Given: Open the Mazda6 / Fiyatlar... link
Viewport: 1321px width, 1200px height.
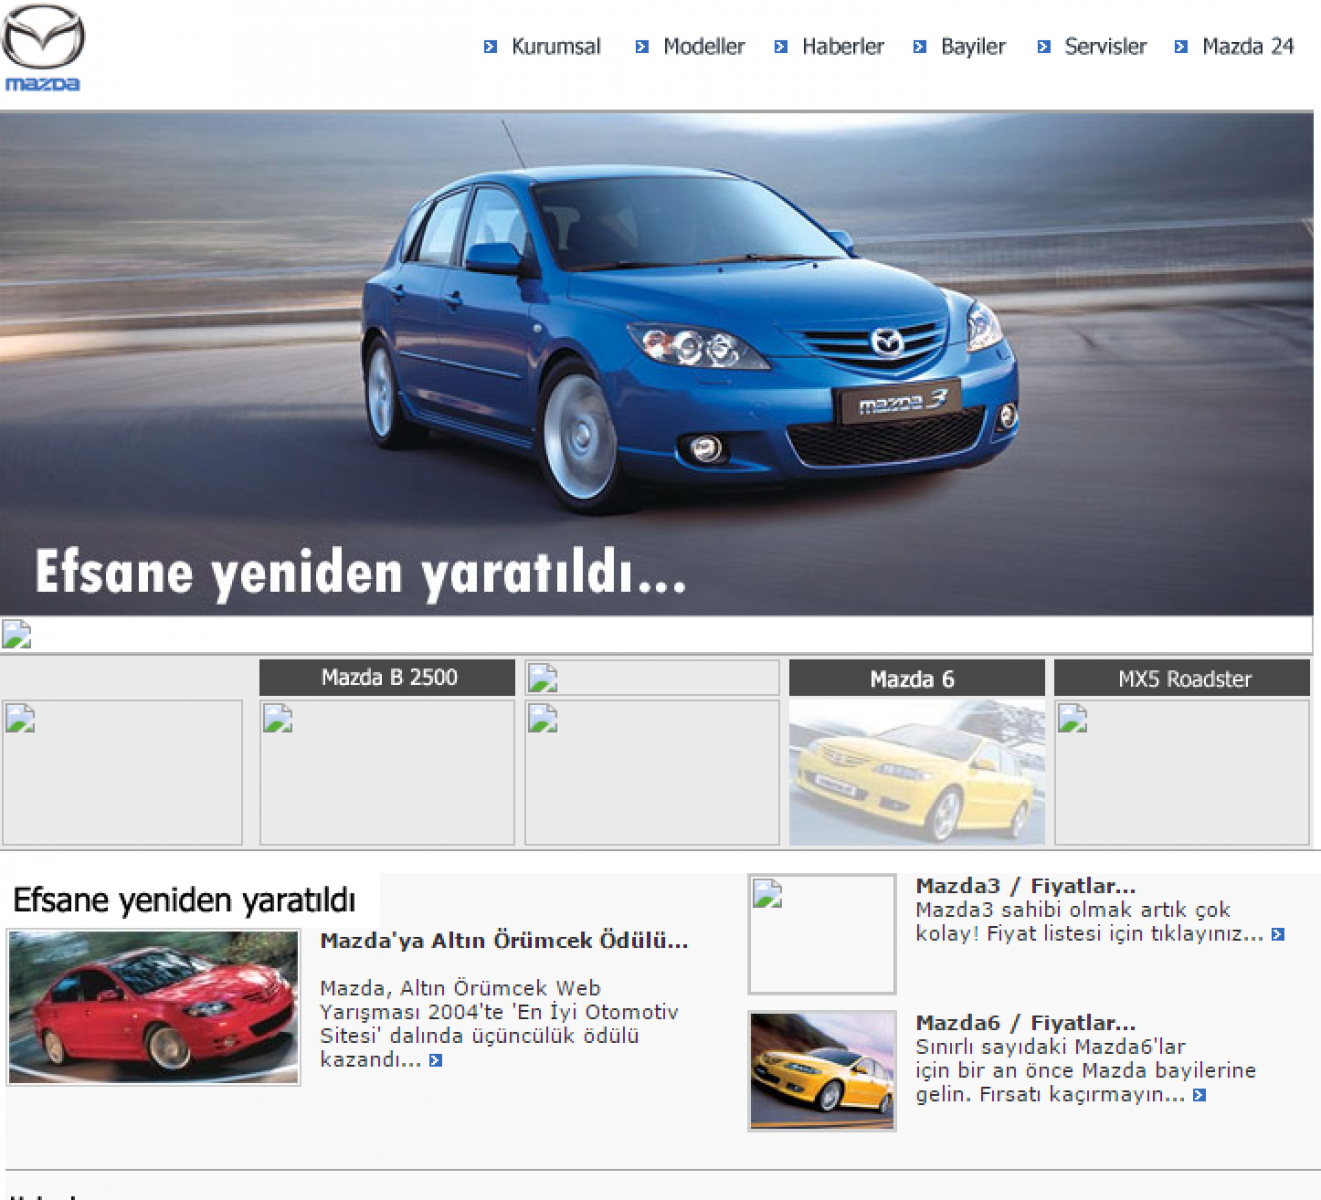Looking at the screenshot, I should 1025,1023.
